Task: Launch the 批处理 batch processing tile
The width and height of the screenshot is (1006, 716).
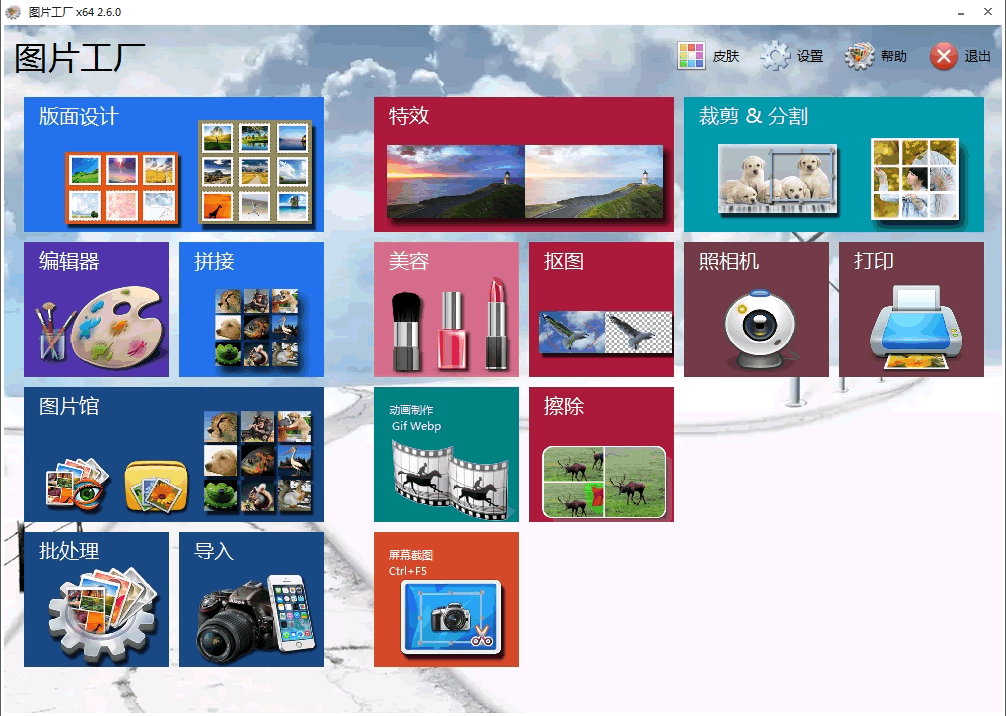Action: [96, 599]
